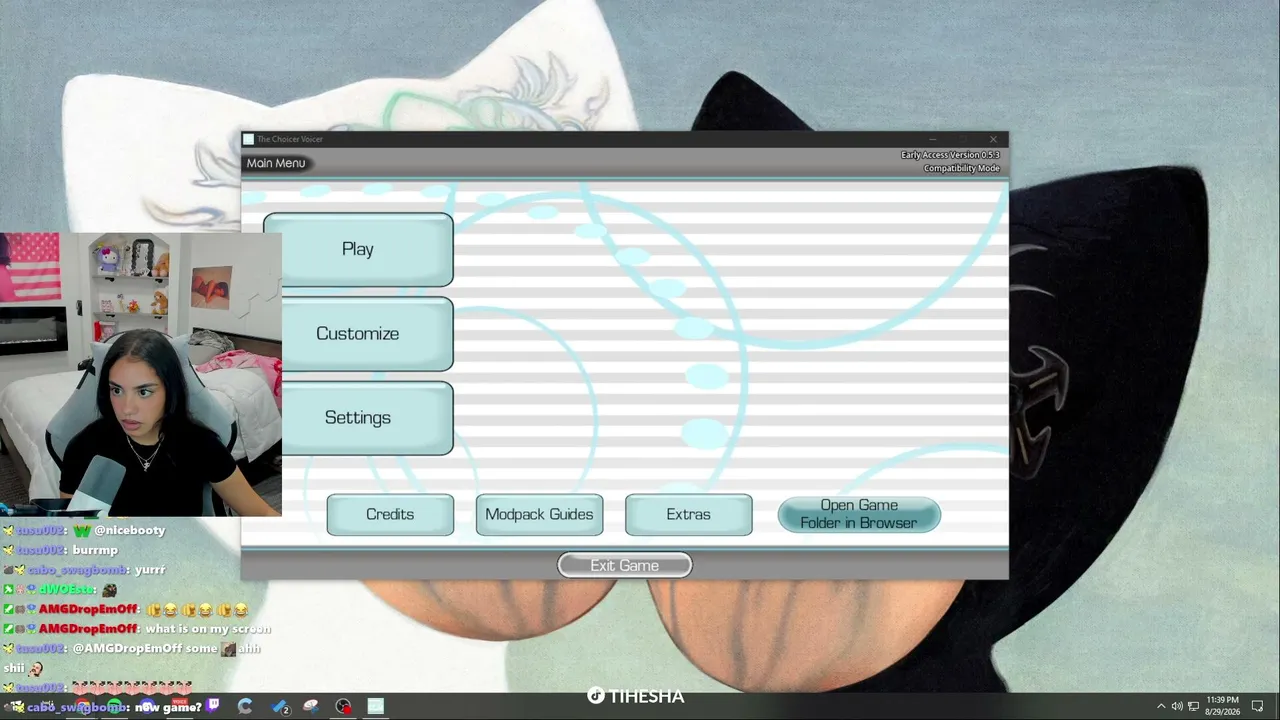Screen dimensions: 1280x720
Task: Click the taskbar icon left of OBS
Action: coord(311,706)
